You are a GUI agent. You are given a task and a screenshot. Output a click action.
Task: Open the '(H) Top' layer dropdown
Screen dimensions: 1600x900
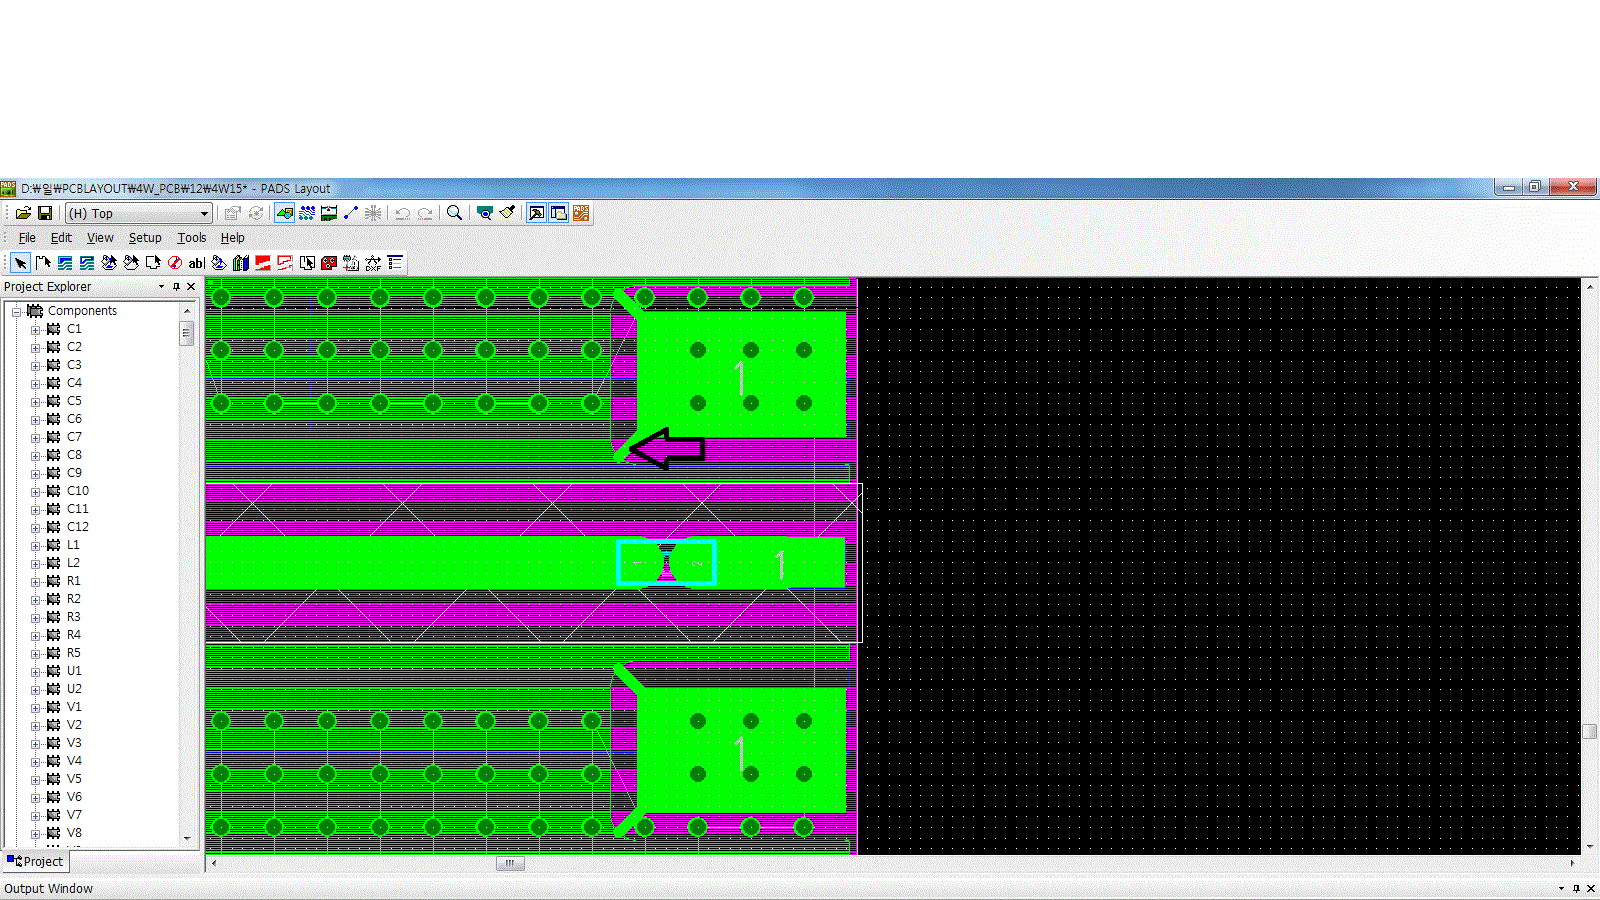204,213
